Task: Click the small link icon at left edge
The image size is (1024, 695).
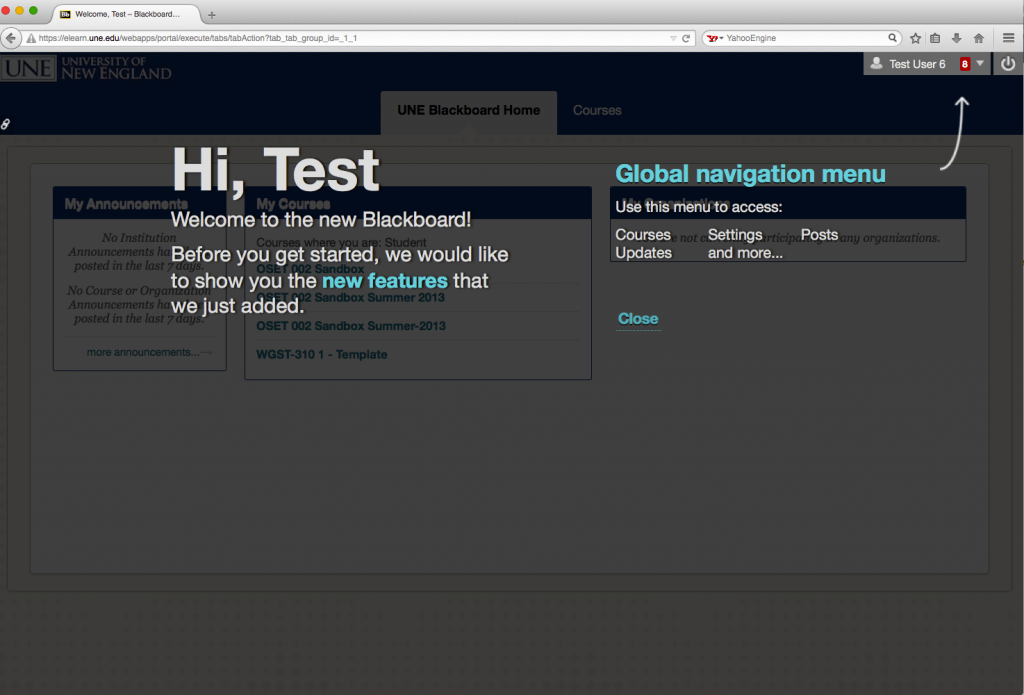Action: pos(5,123)
